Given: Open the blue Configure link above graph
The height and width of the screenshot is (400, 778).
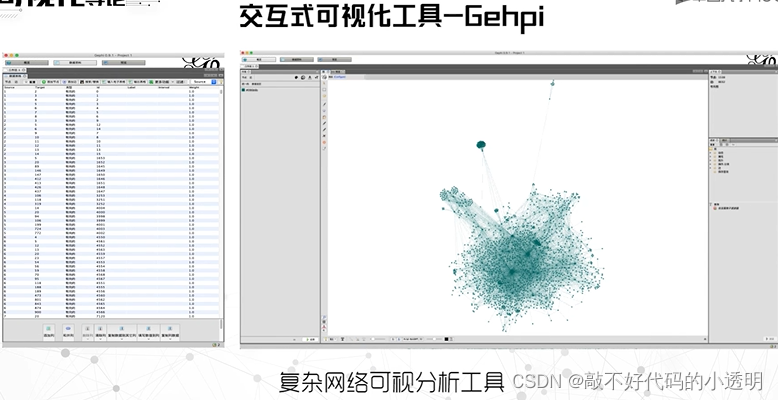Looking at the screenshot, I should point(340,77).
